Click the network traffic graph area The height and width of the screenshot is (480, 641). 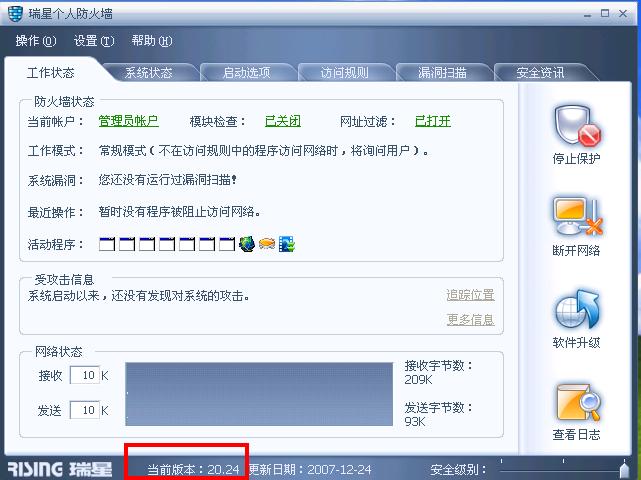pos(259,394)
